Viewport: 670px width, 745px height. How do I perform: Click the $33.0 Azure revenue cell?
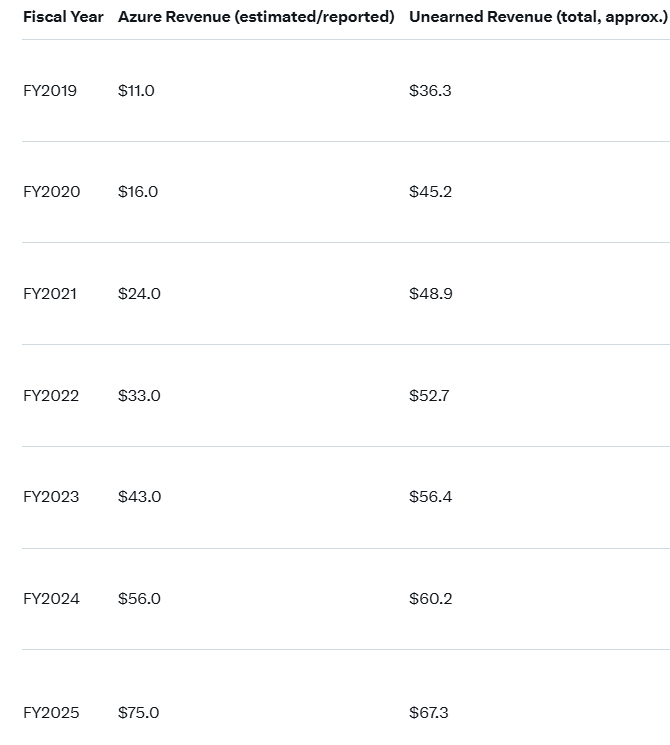click(139, 396)
